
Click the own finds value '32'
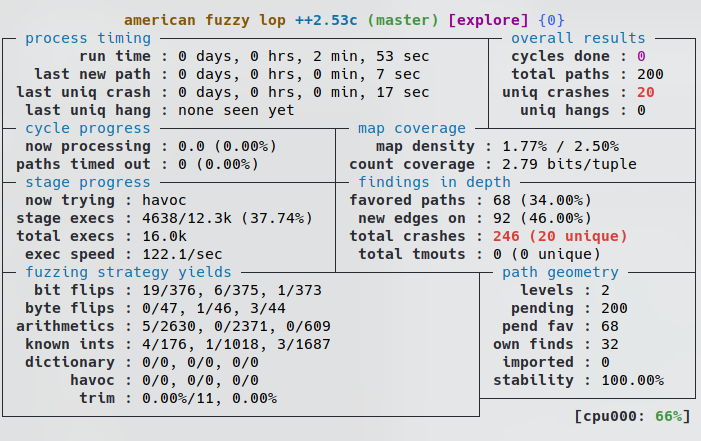[x=610, y=344]
